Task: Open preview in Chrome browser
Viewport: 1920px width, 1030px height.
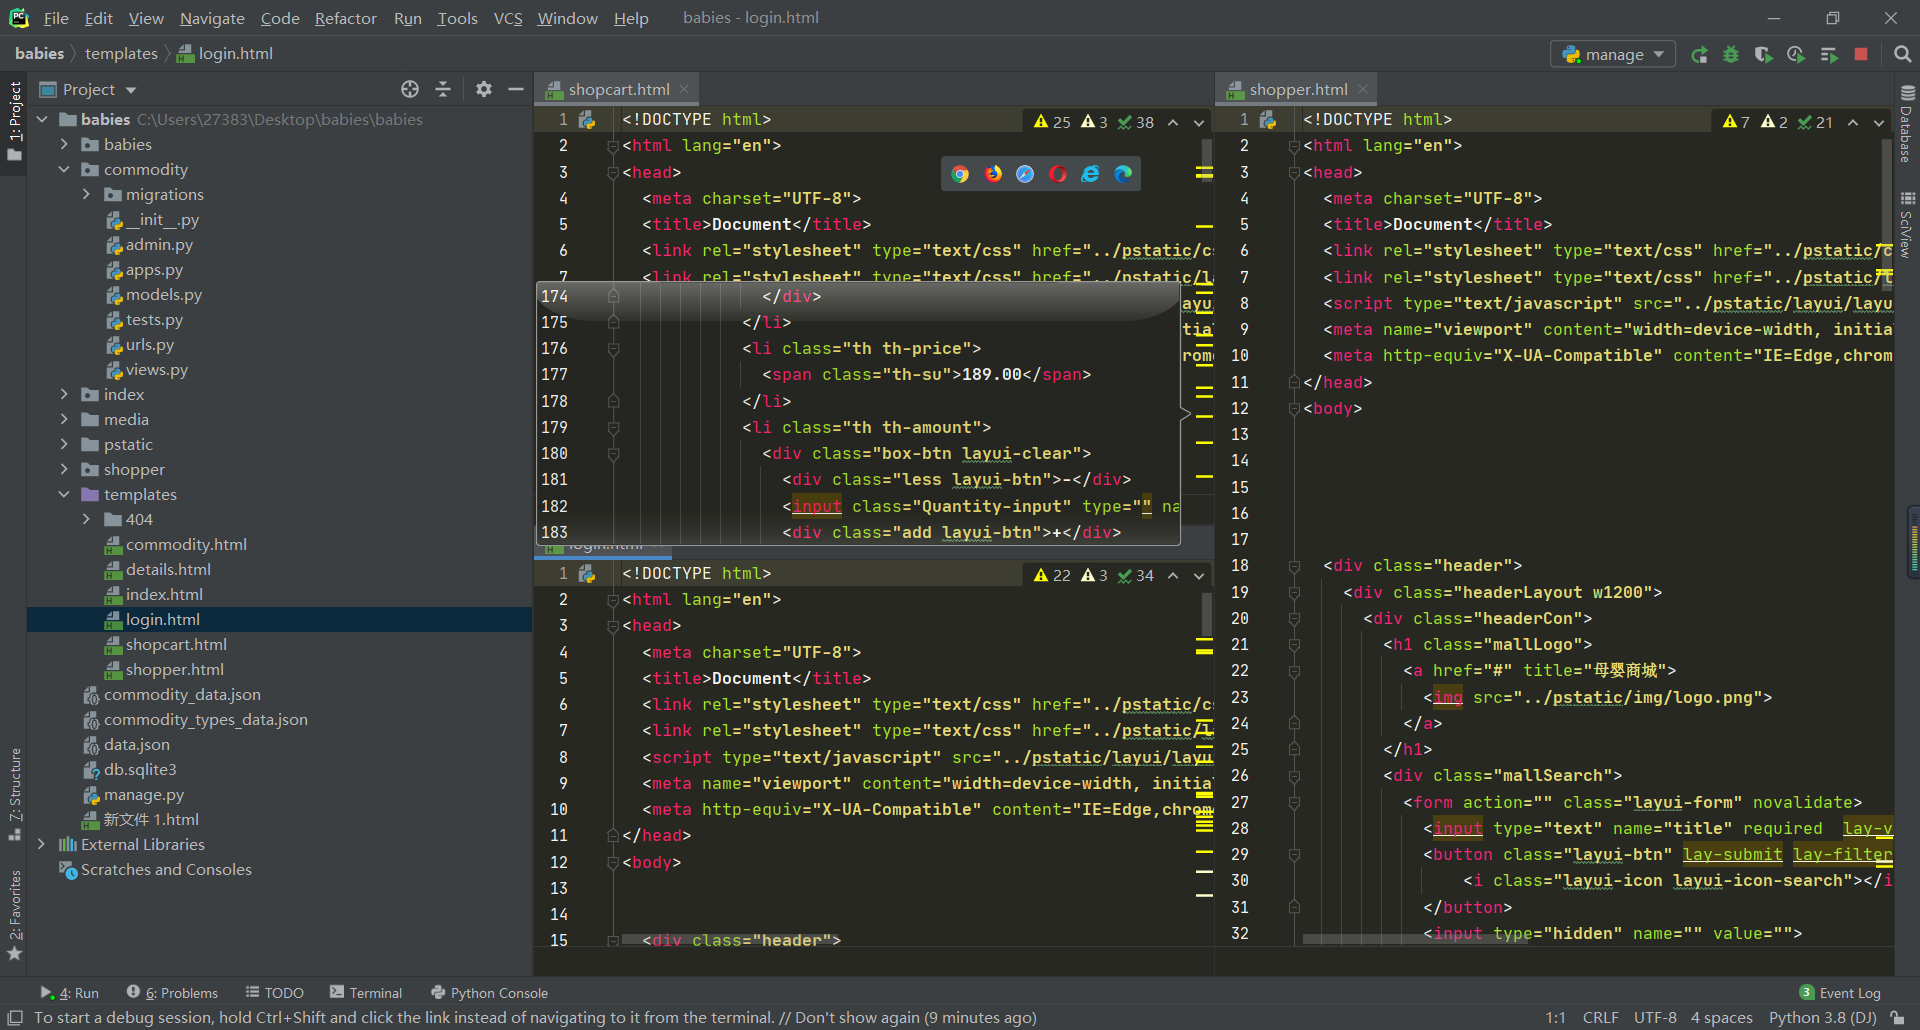Action: point(960,174)
